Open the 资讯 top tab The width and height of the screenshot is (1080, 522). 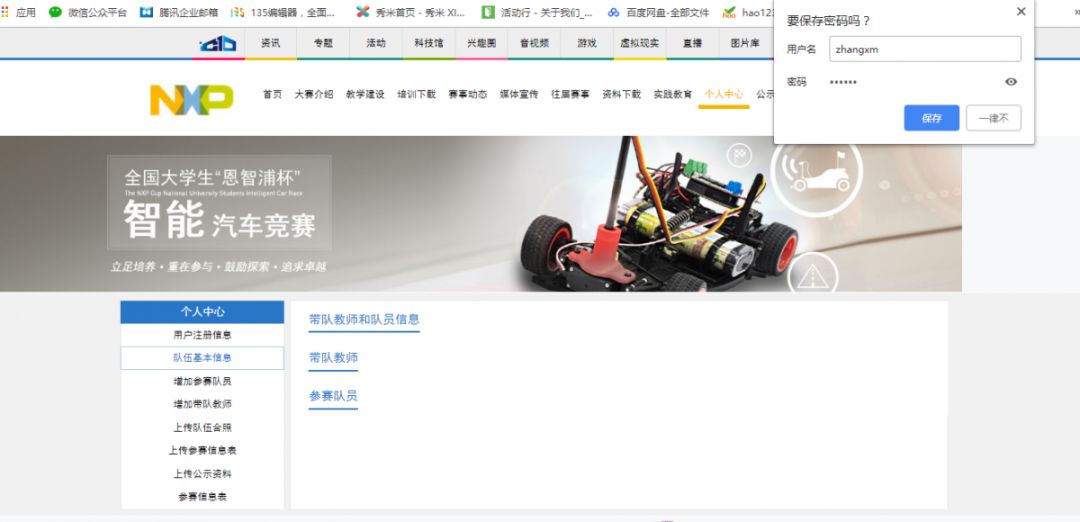point(271,43)
